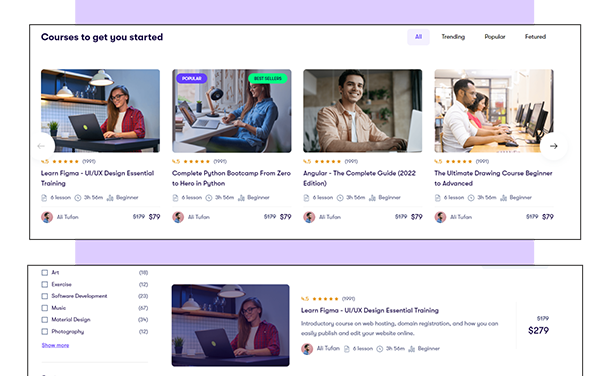The image size is (600, 376).
Task: Click Ali Tufan avatar on Python Bootcamp card
Action: 178,217
